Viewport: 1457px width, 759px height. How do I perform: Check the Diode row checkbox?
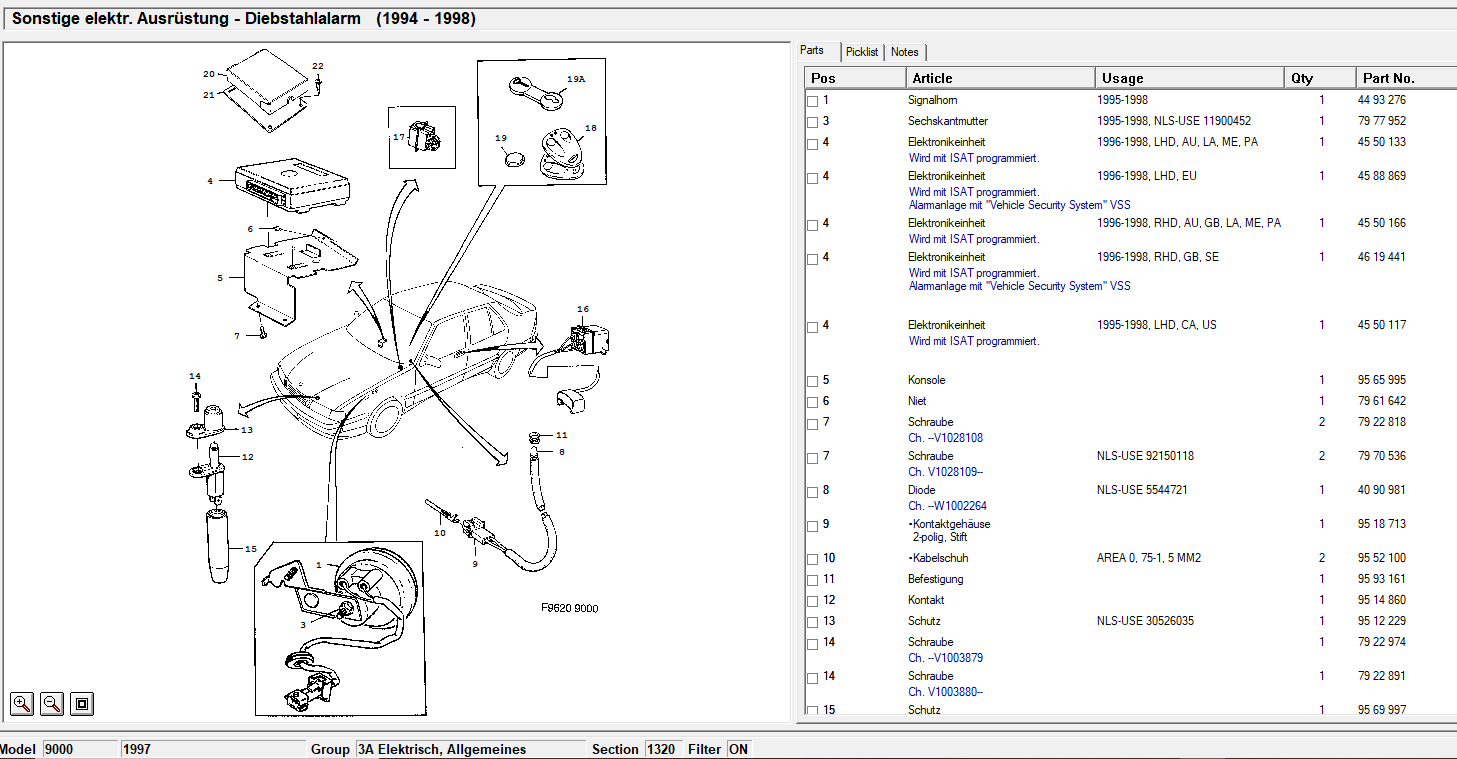pos(813,491)
